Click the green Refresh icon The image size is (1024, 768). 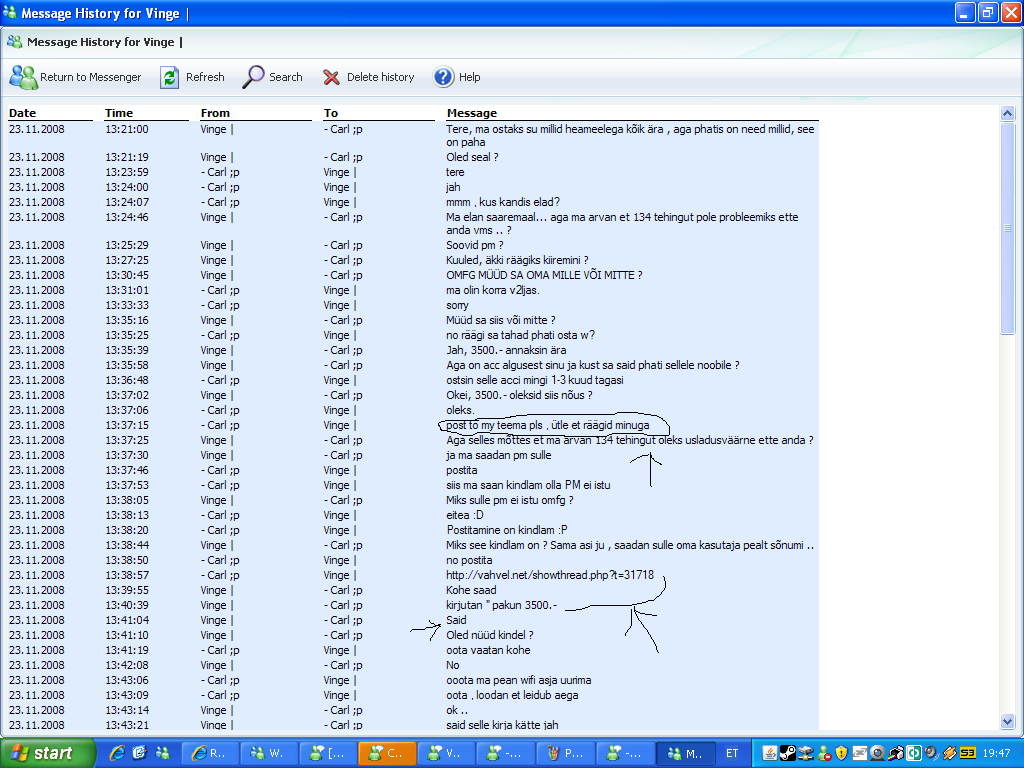click(x=170, y=77)
